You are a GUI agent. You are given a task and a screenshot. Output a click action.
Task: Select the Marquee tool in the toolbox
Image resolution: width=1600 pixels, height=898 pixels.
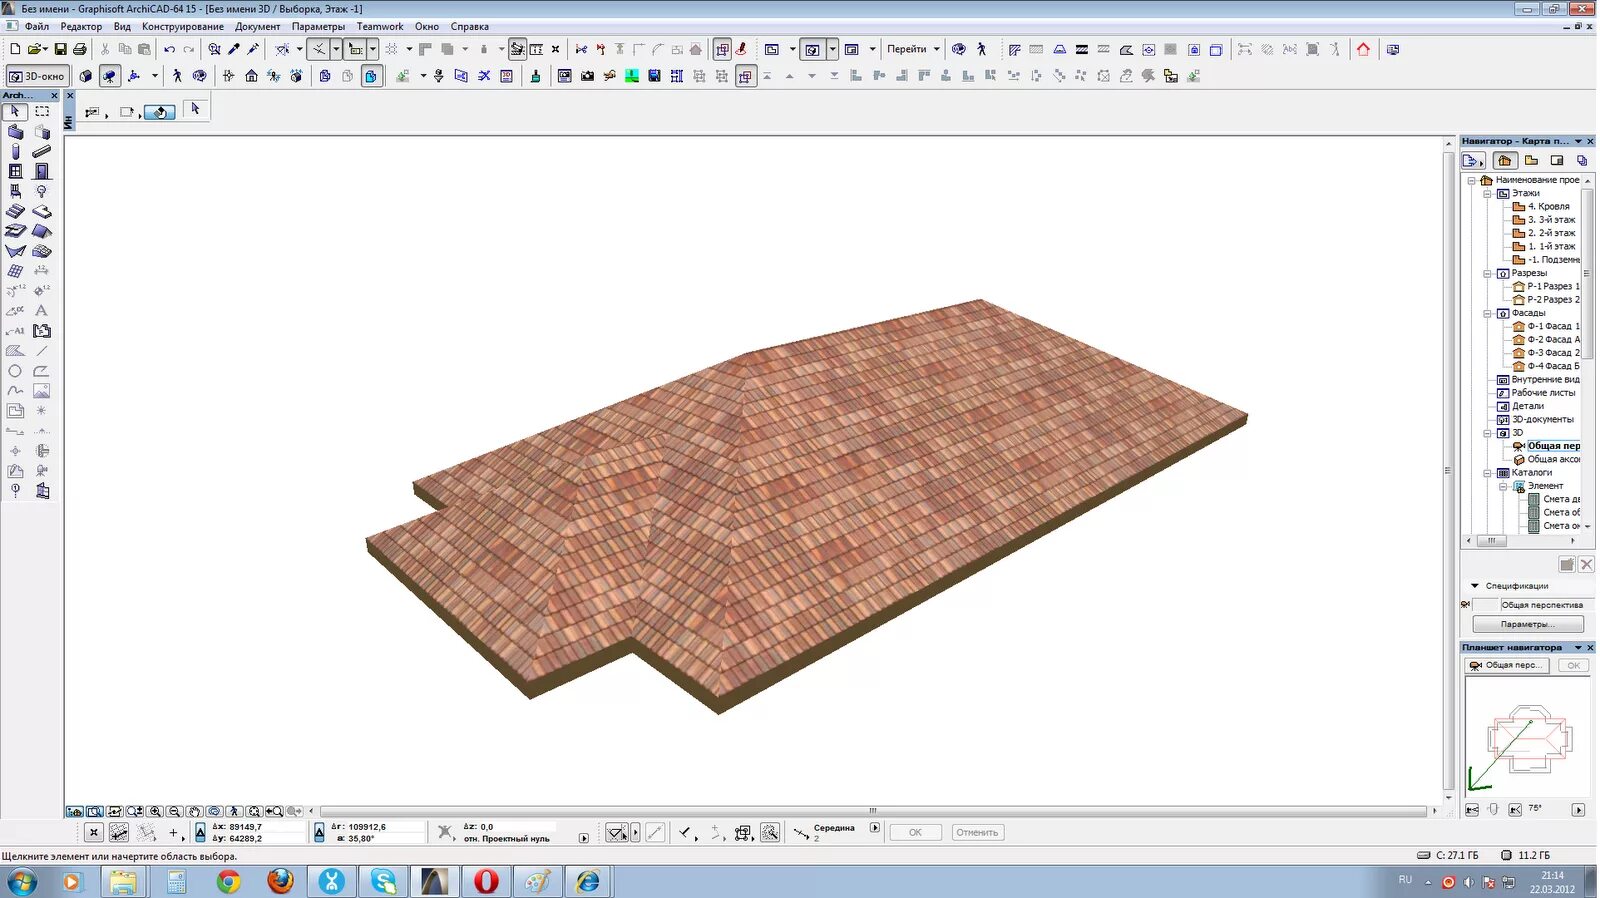point(42,112)
